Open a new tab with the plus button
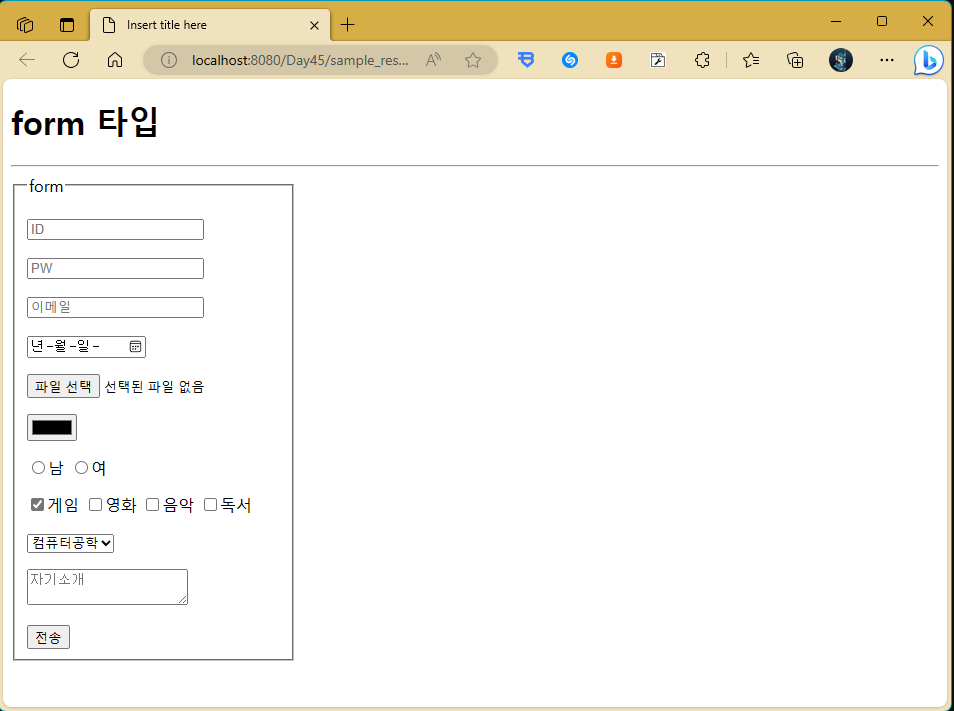Image resolution: width=954 pixels, height=711 pixels. pos(347,25)
